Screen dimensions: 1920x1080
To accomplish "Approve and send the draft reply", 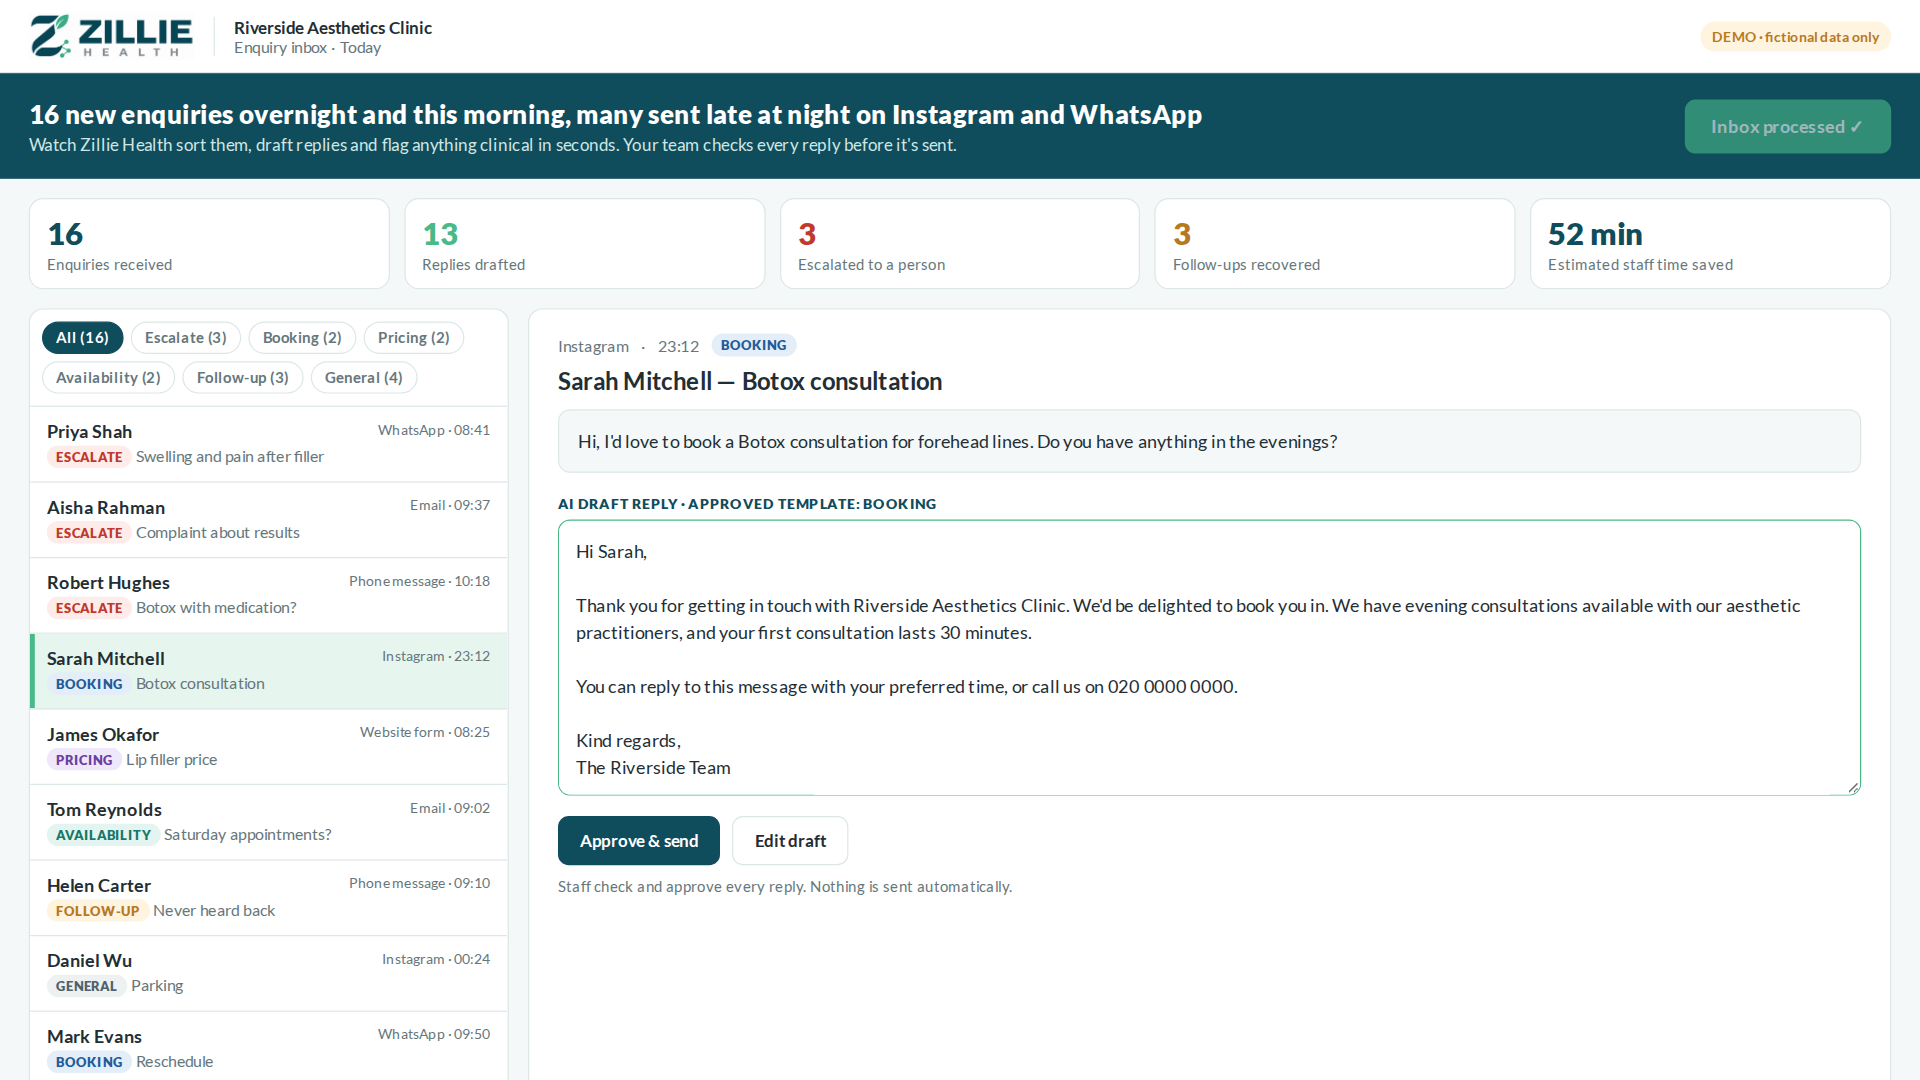I will tap(639, 841).
